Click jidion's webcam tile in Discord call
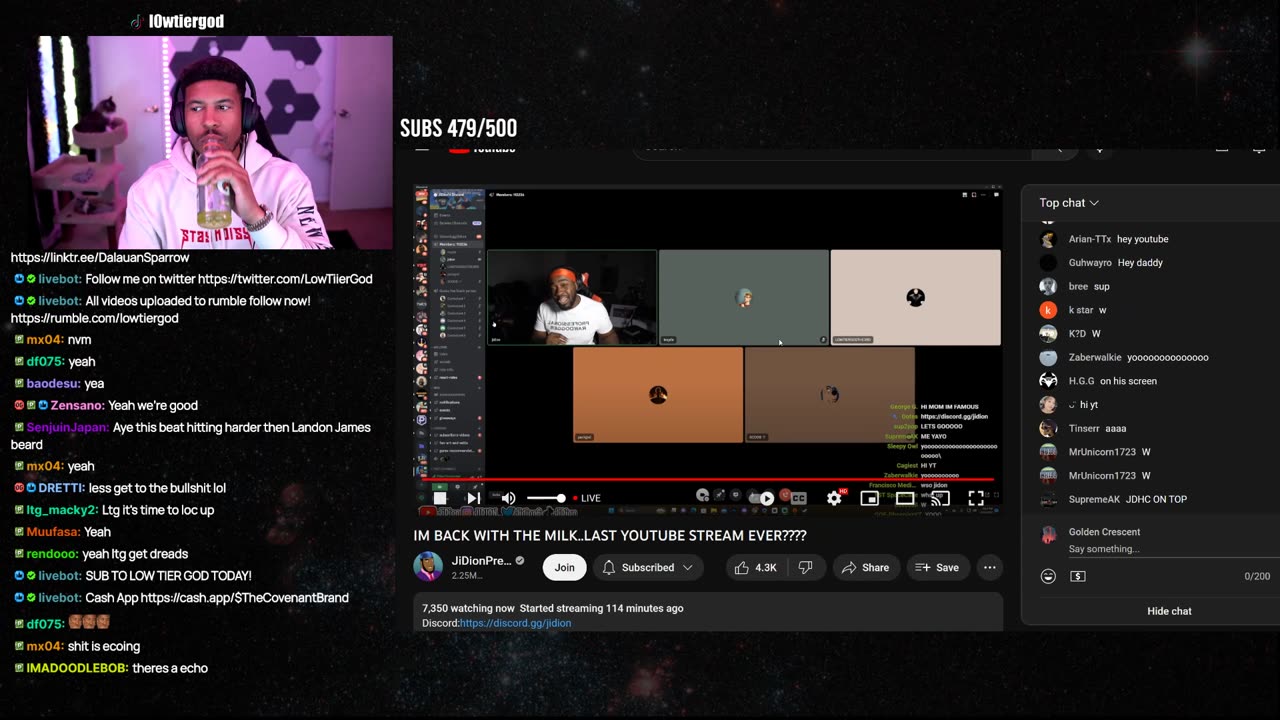The height and width of the screenshot is (720, 1280). (572, 298)
